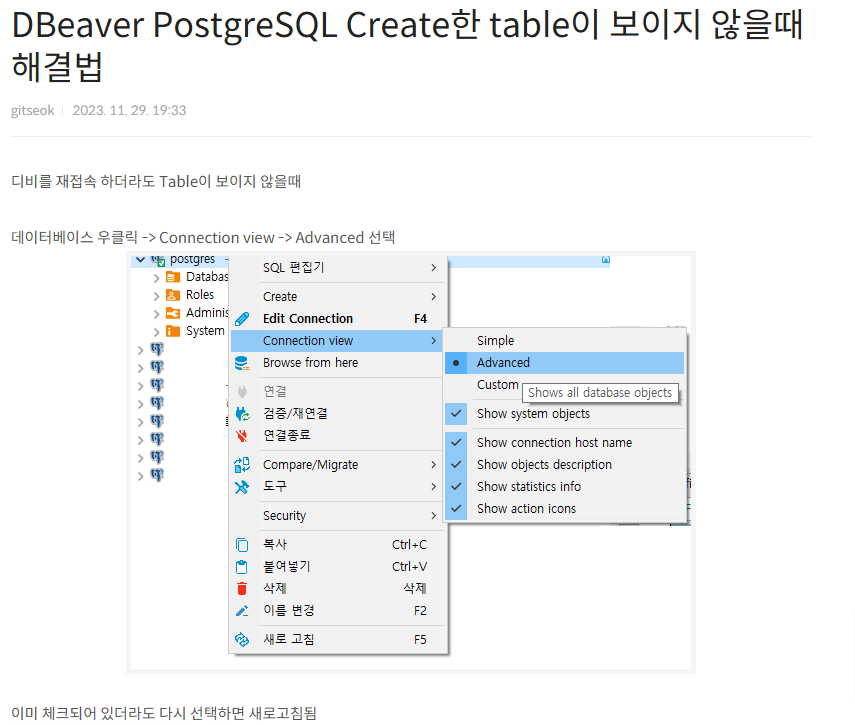Choose 연결종료 menu entry

click(x=338, y=436)
